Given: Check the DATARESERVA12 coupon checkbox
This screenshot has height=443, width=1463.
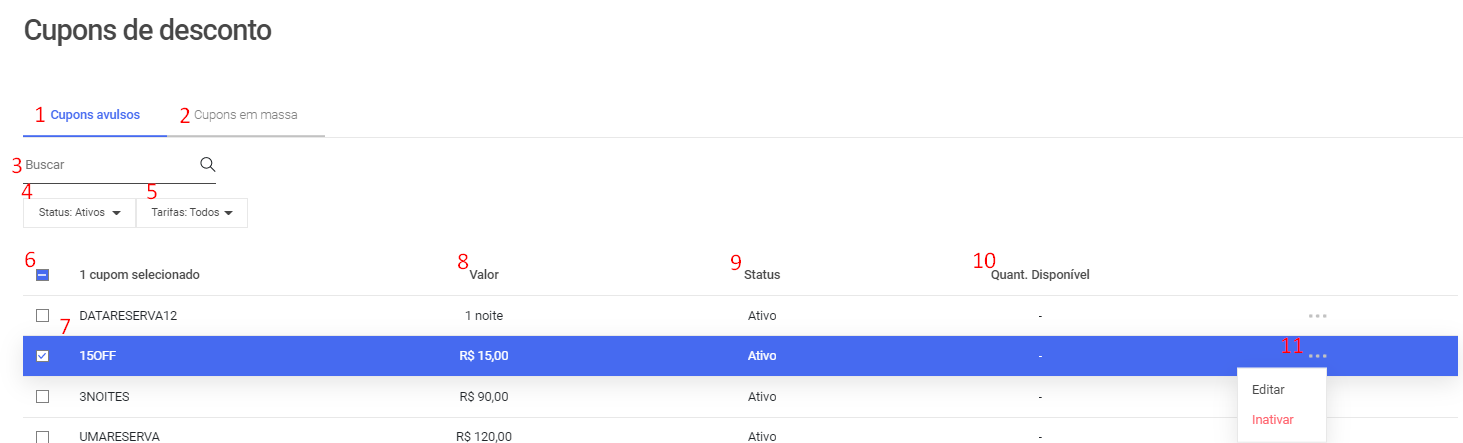Looking at the screenshot, I should tap(42, 316).
